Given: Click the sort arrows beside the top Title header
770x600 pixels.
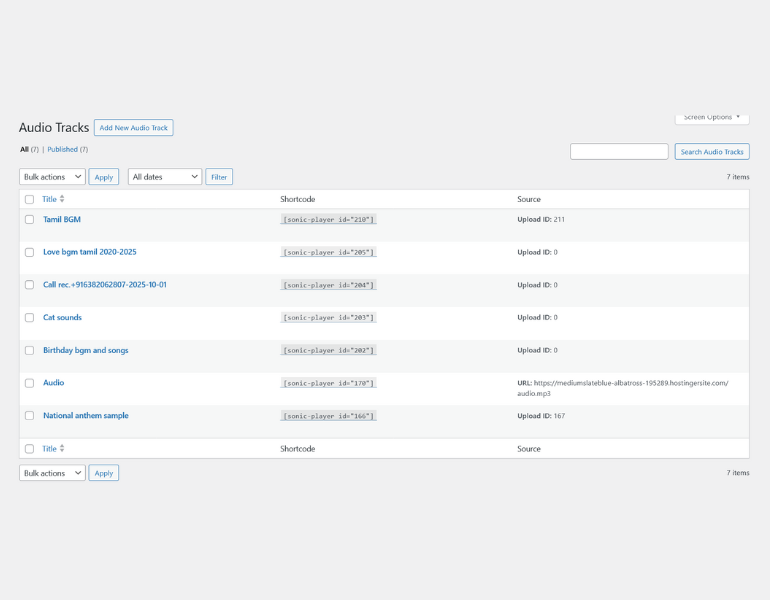Looking at the screenshot, I should [x=62, y=199].
